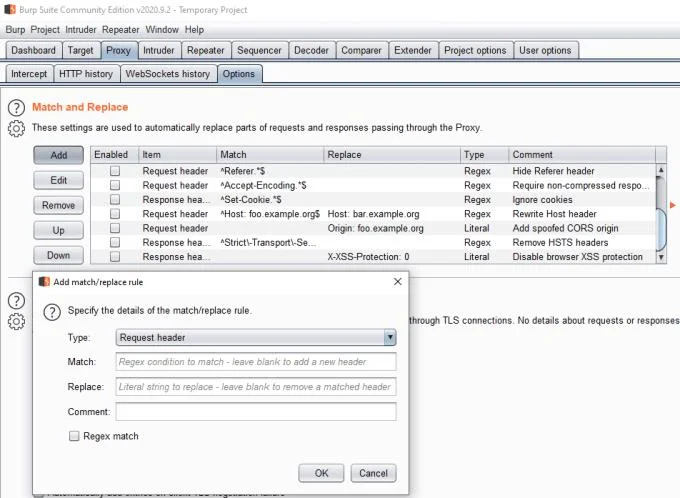Open the Burp menu

click(x=15, y=29)
